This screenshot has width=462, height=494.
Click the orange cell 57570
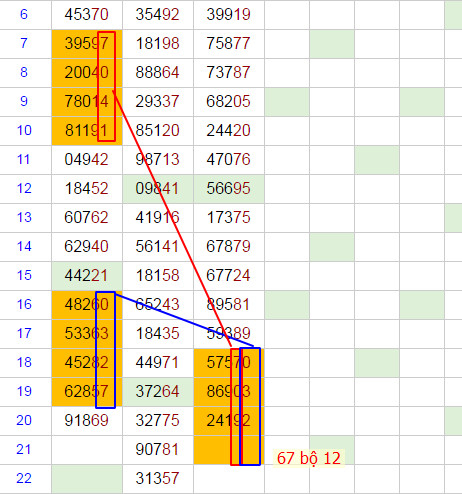coord(229,363)
